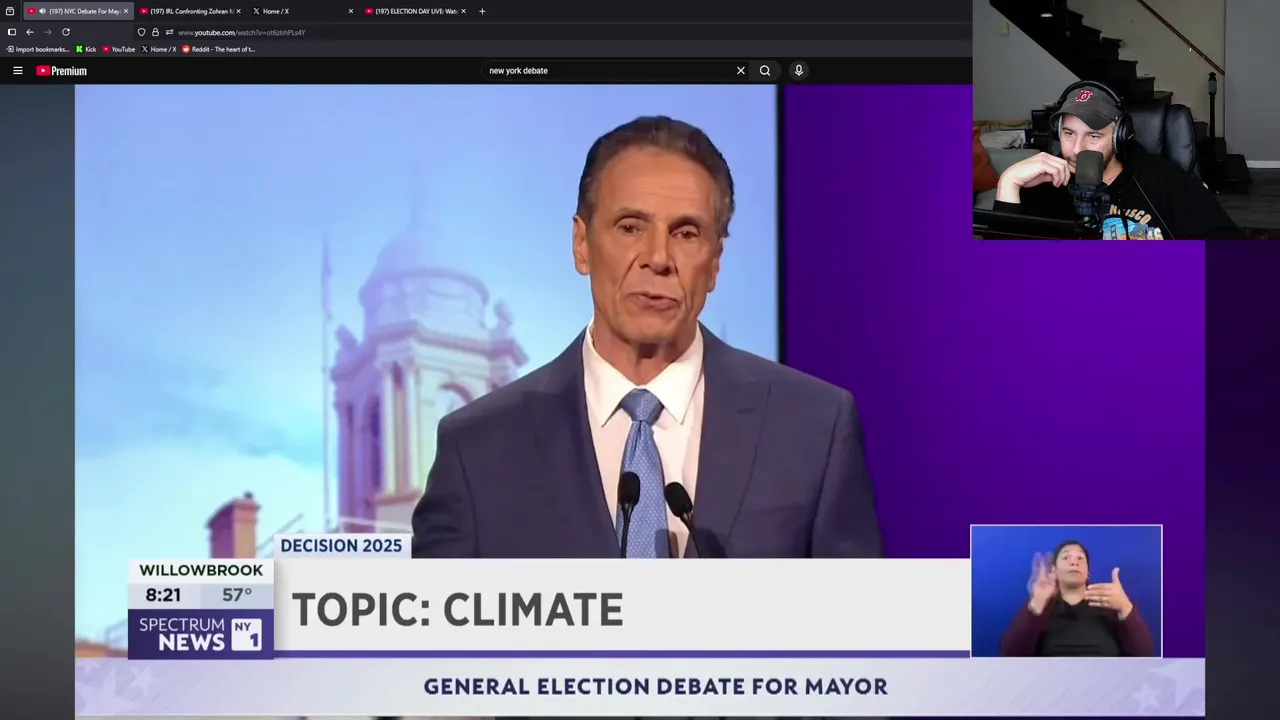Click the 'TOPIC: CLIMATE' text
The image size is (1280, 720).
point(457,610)
